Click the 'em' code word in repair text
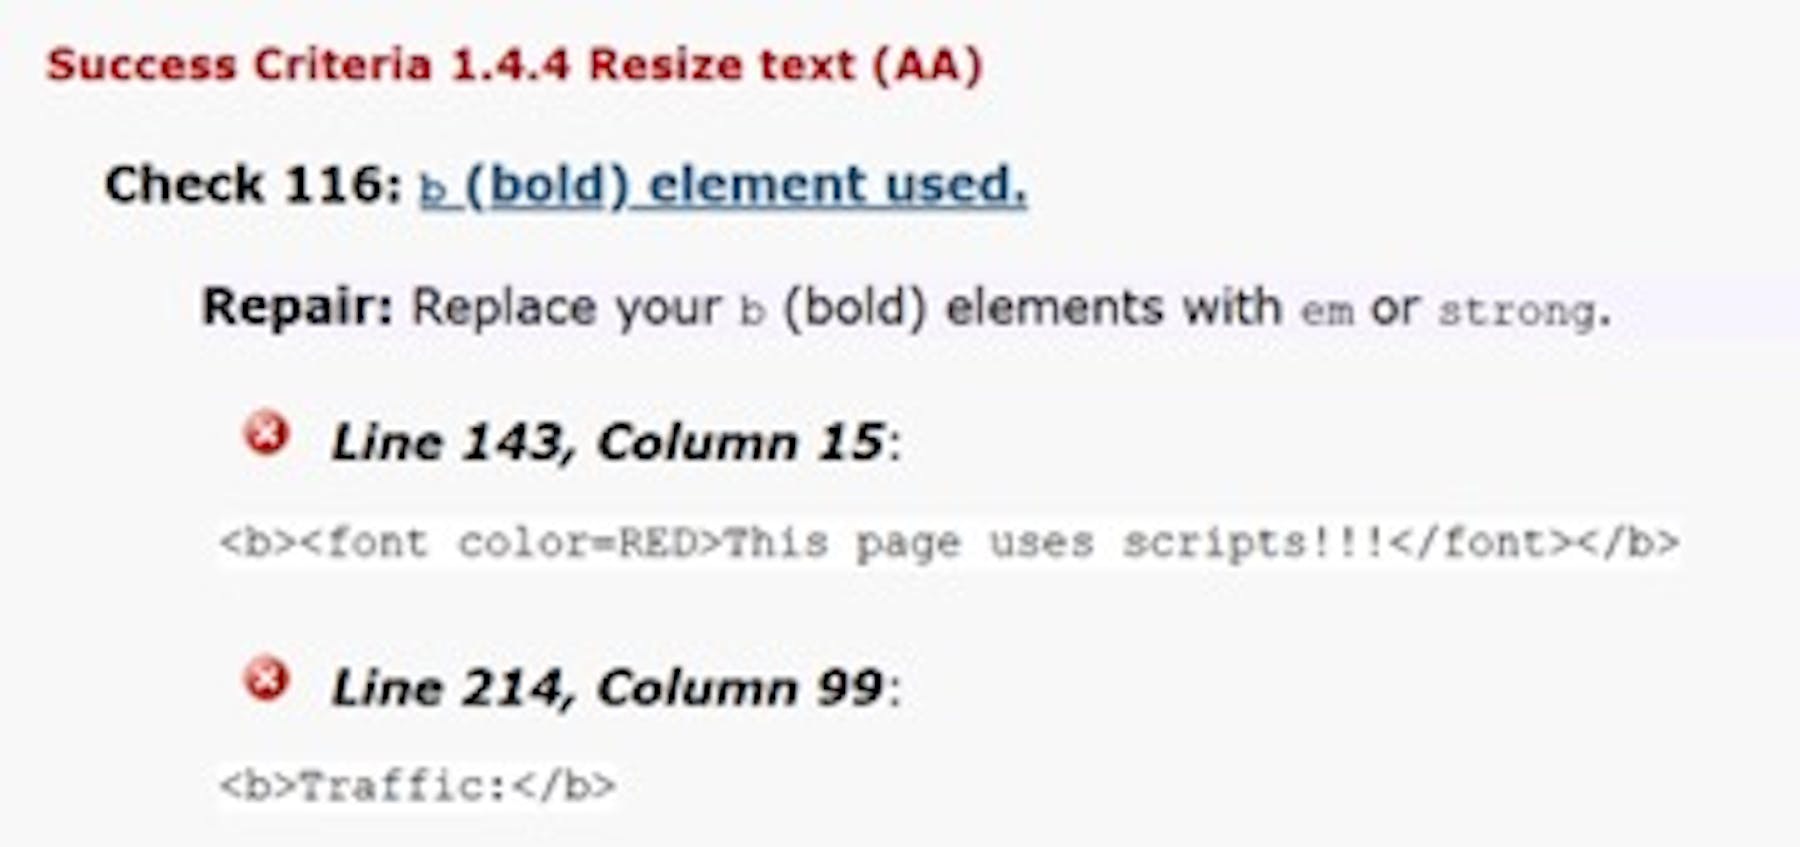Screen dimensions: 1800x847 tap(1327, 312)
